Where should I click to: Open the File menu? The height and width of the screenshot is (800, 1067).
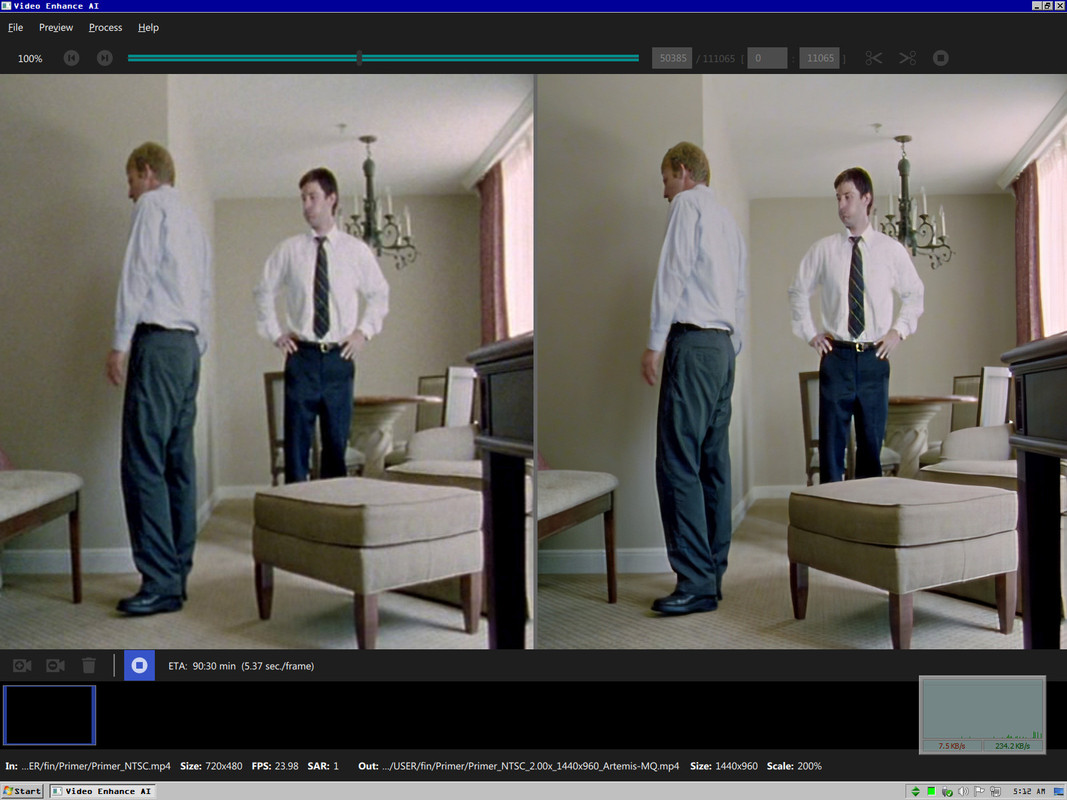(15, 28)
